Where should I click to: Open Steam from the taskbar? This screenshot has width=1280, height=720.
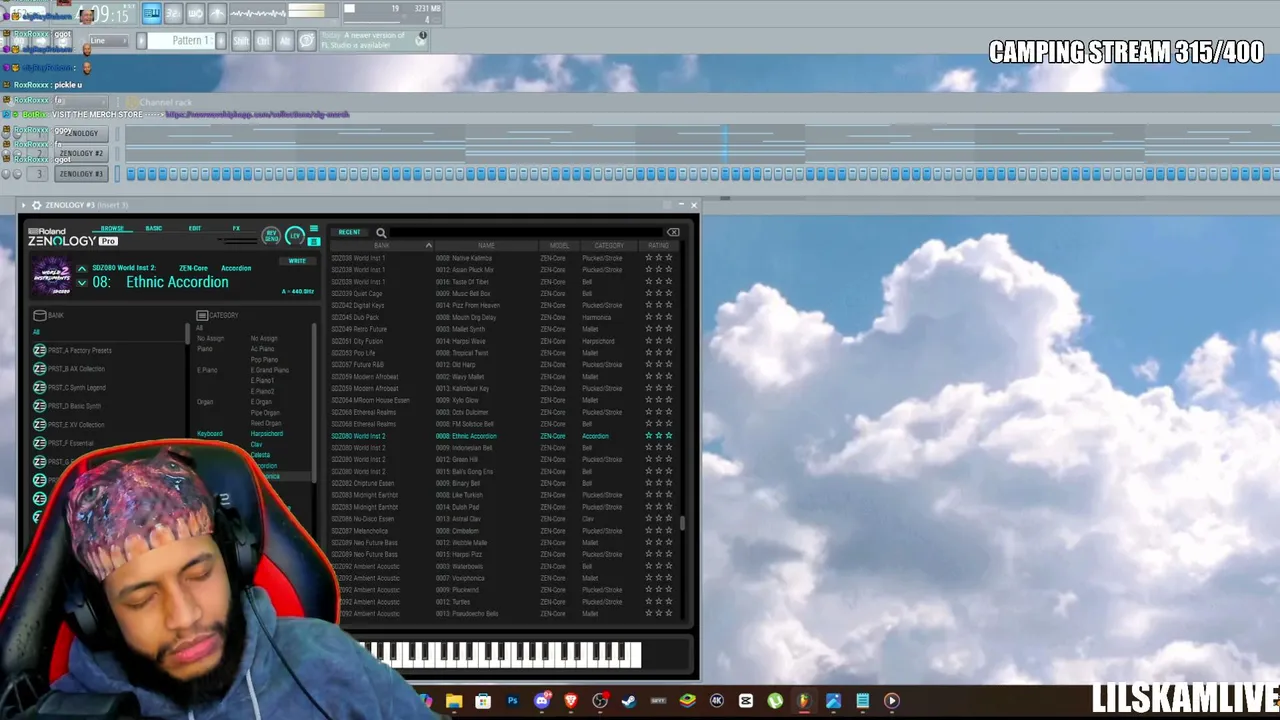tap(629, 701)
